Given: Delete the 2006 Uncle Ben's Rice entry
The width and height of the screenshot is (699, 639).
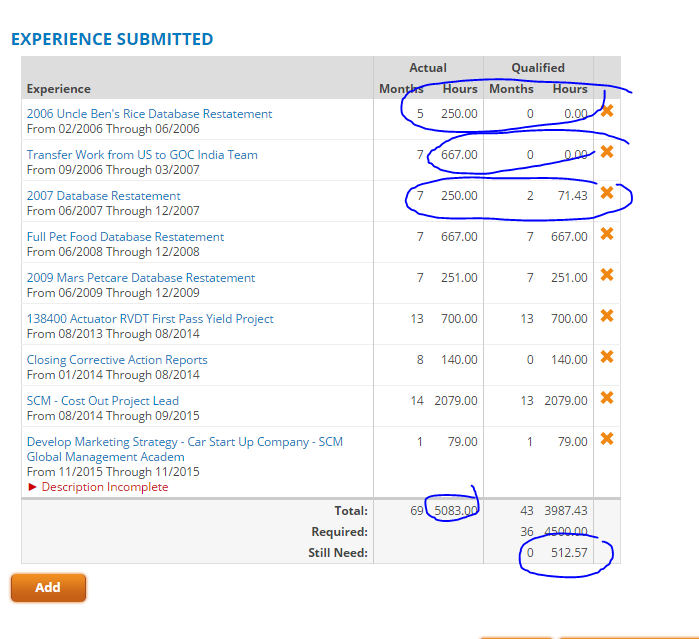Looking at the screenshot, I should click(x=607, y=111).
